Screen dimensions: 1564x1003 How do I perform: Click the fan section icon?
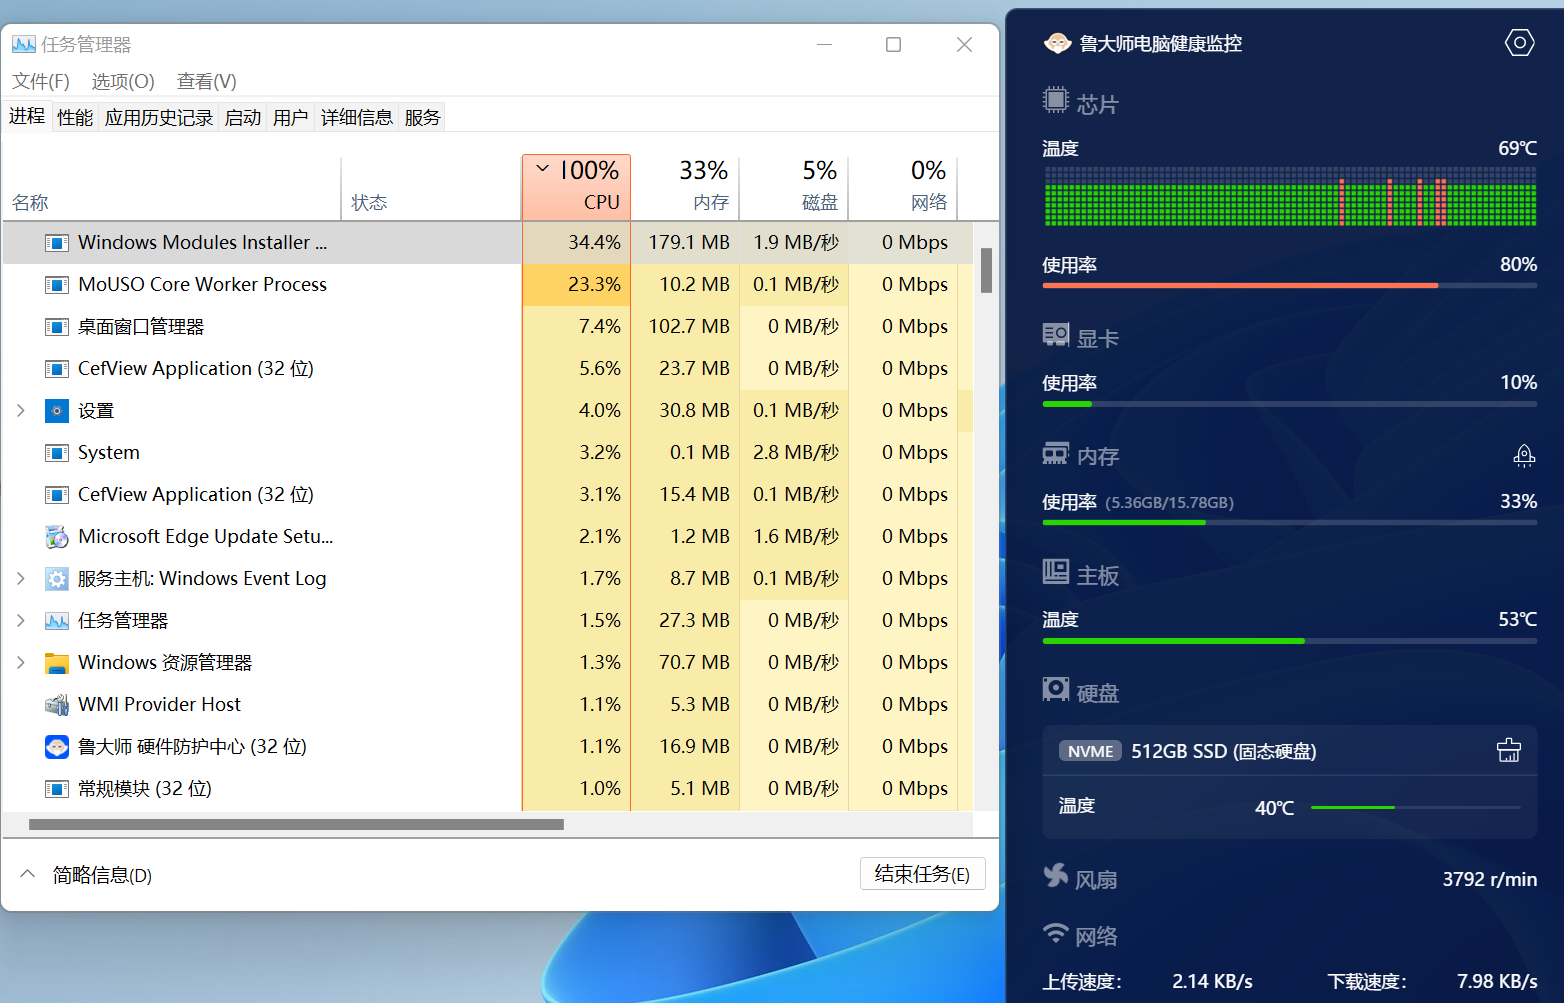pos(1055,876)
